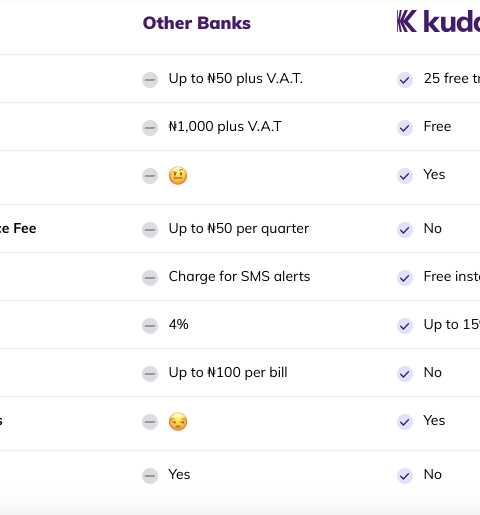Image resolution: width=480 pixels, height=515 pixels.
Task: Click minus icon next to ₦1,000 plus V.A.T
Action: tap(150, 128)
